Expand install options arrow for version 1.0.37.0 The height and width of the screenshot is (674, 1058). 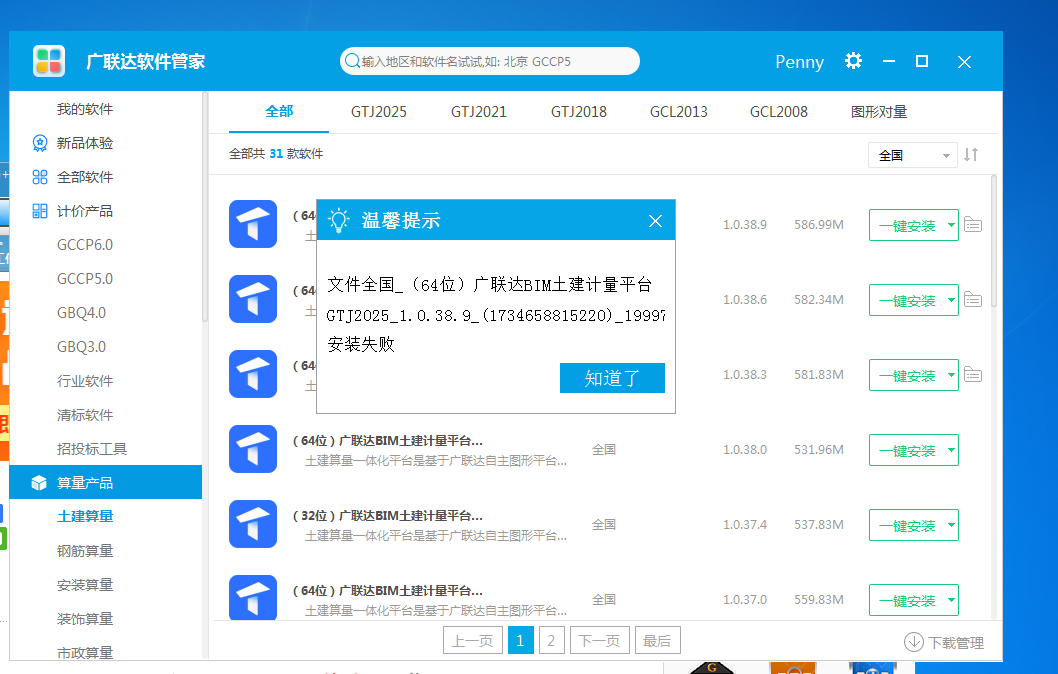click(x=951, y=599)
